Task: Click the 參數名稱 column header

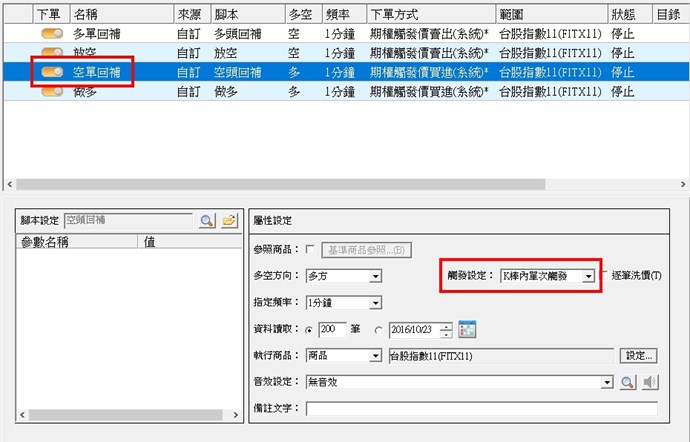Action: pyautogui.click(x=77, y=242)
